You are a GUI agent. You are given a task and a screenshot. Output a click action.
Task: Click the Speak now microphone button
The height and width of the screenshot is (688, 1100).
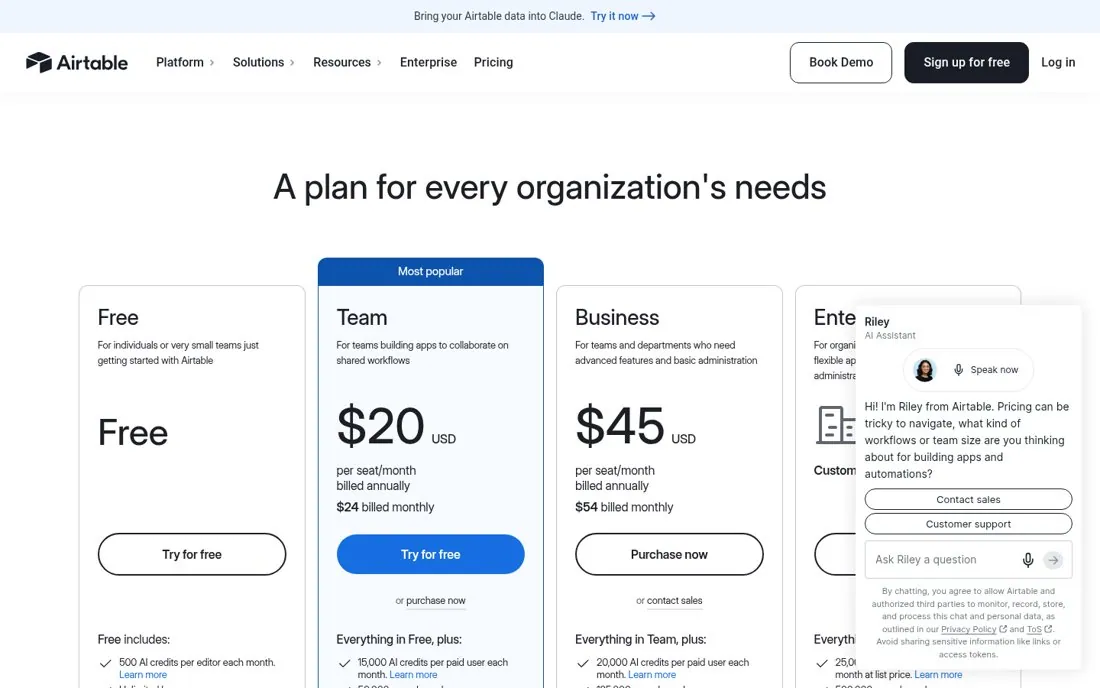[x=986, y=370]
